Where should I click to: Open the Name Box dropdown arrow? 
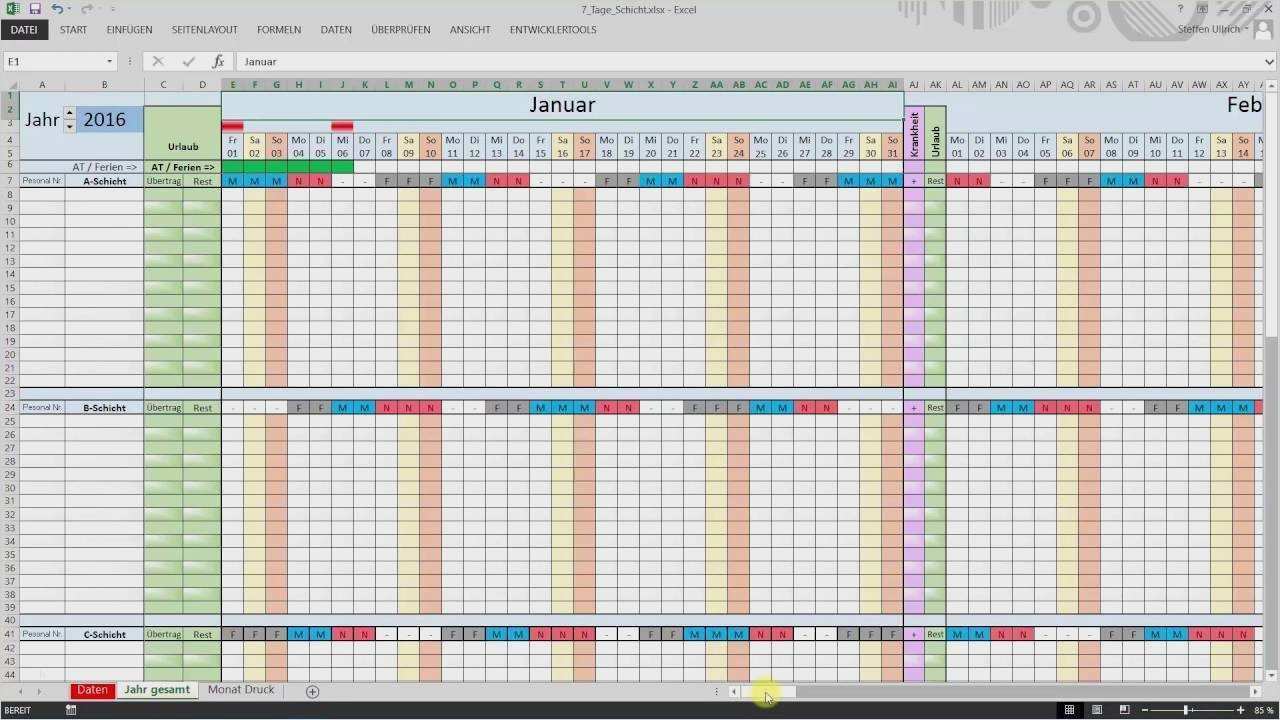109,62
